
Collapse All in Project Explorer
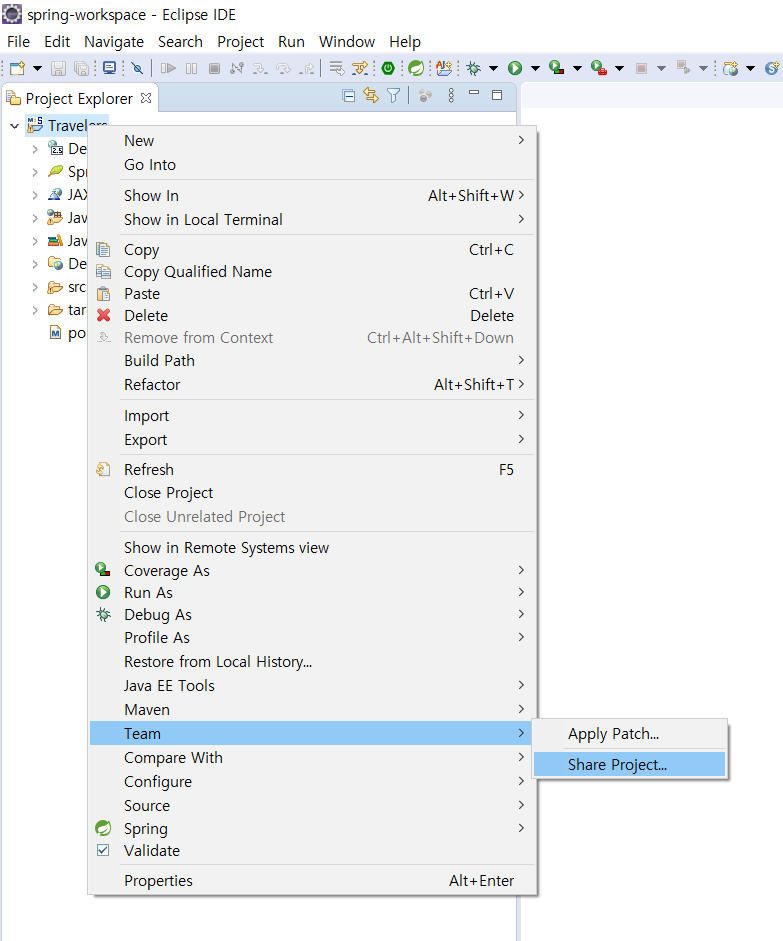pyautogui.click(x=349, y=95)
